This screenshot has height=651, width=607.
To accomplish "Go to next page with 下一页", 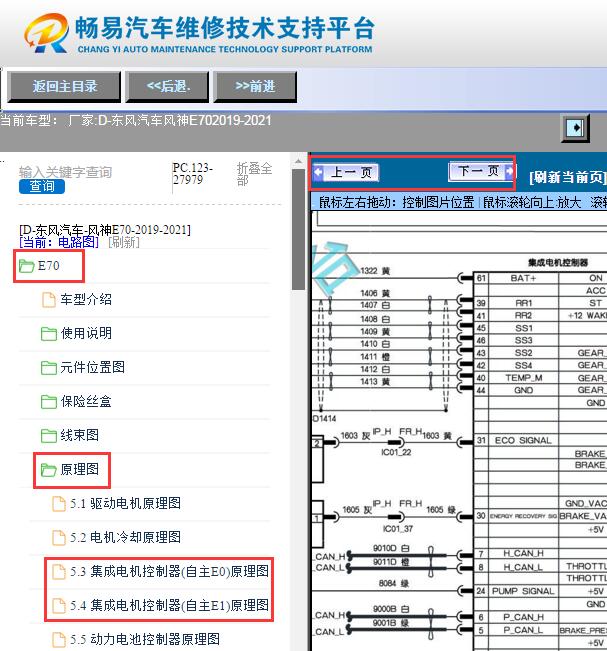I will (480, 171).
